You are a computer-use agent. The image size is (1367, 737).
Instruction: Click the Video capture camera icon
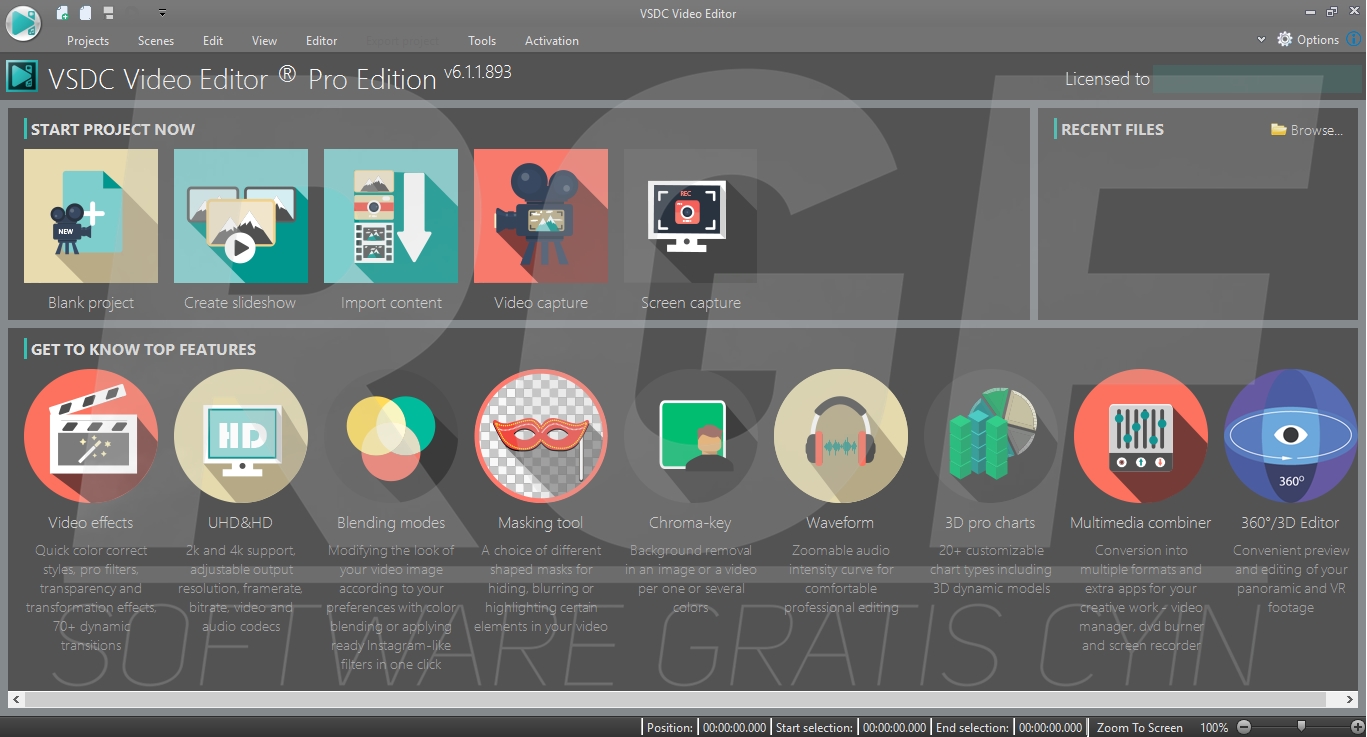(541, 216)
